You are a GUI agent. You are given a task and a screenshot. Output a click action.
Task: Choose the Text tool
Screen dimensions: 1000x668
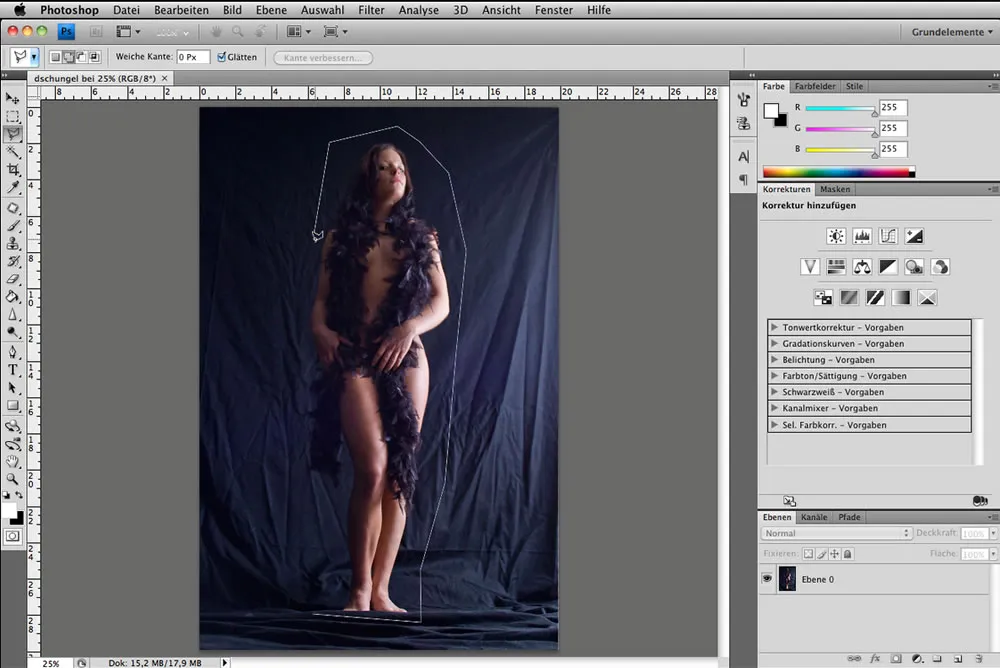tap(13, 370)
